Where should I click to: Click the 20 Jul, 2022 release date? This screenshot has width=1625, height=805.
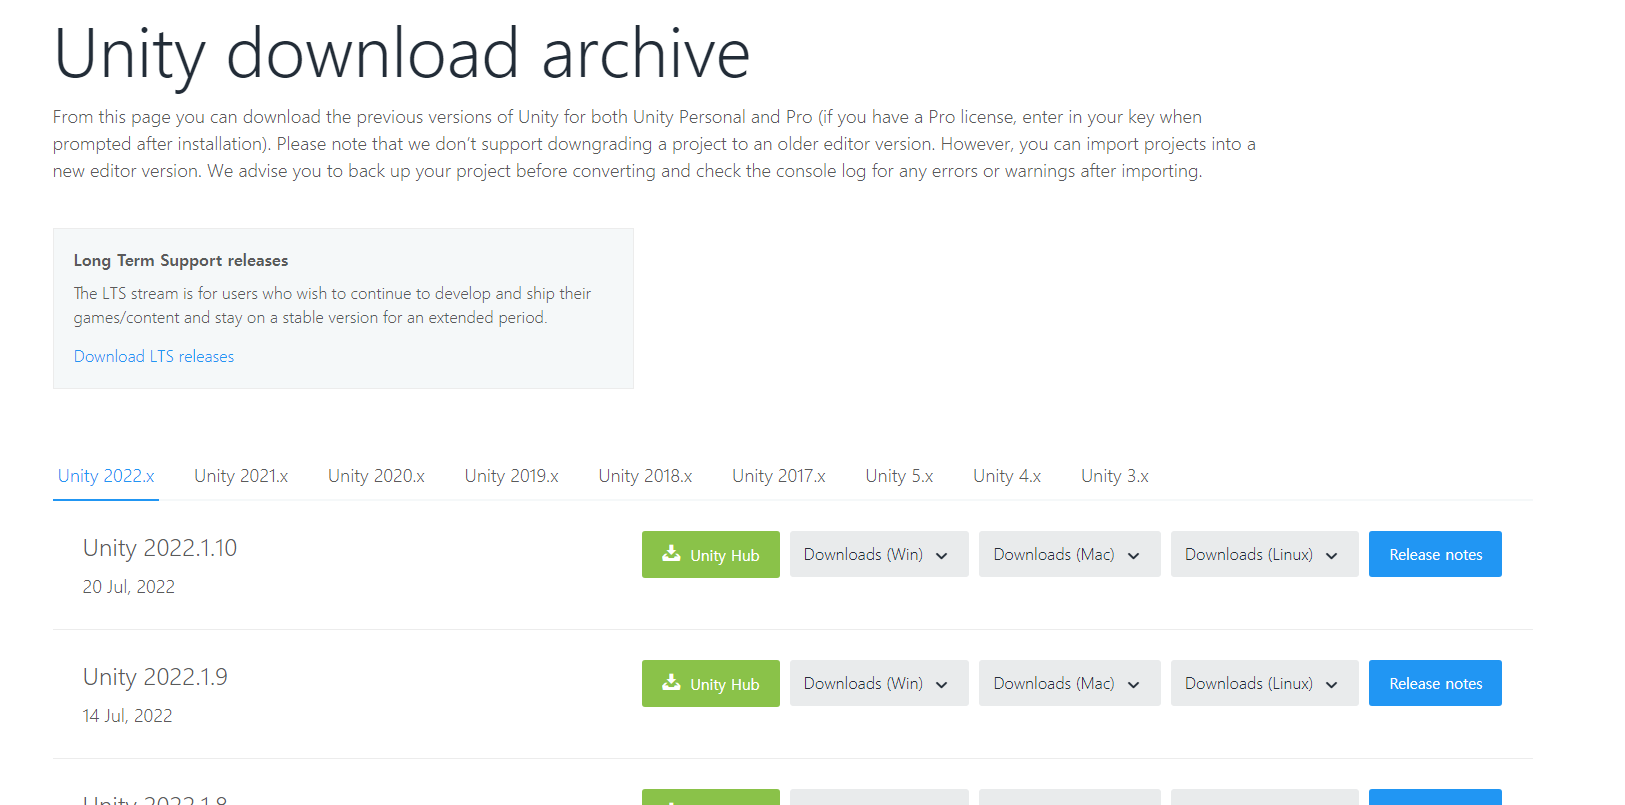click(x=128, y=587)
